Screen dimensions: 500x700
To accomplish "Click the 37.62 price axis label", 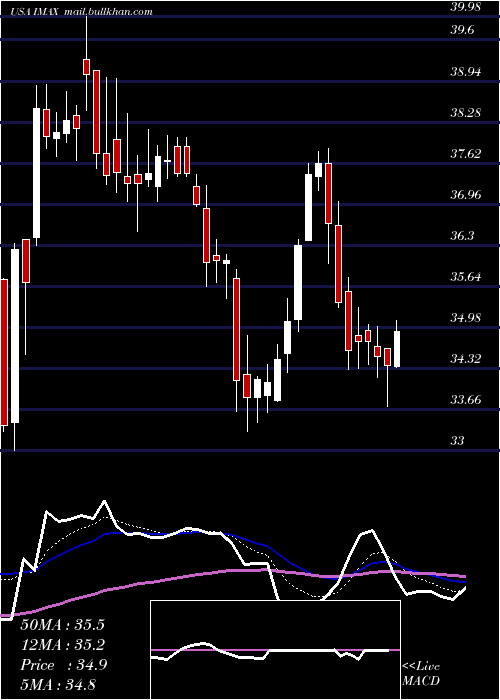I will pos(466,153).
